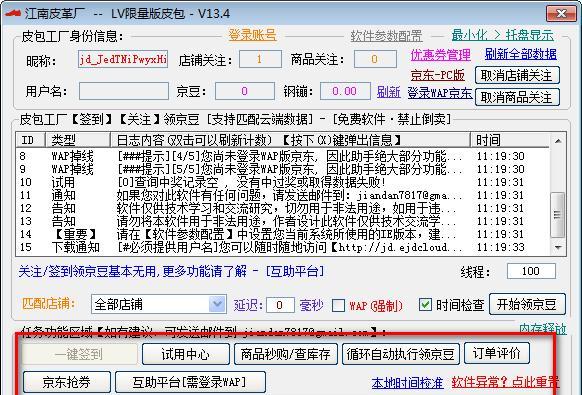Click the log list scroll down arrow
The width and height of the screenshot is (582, 395).
[558, 247]
